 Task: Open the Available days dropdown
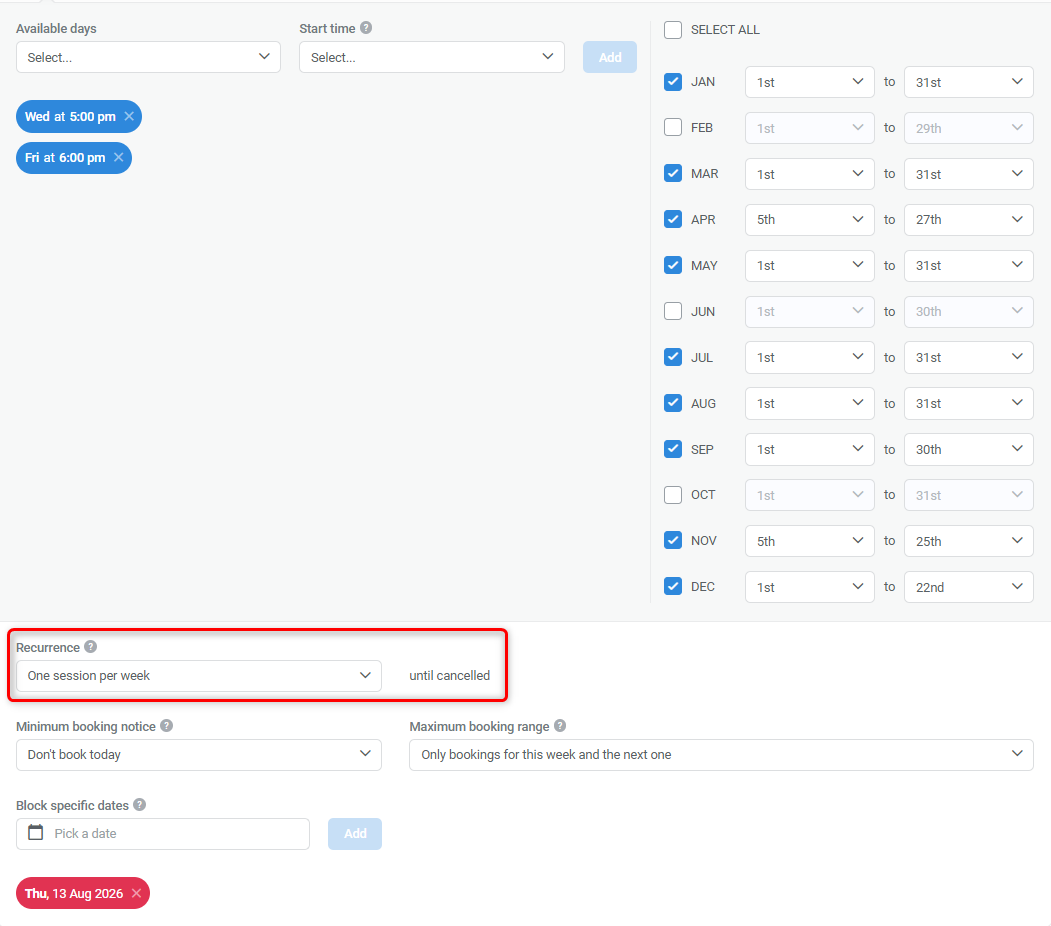(x=147, y=57)
